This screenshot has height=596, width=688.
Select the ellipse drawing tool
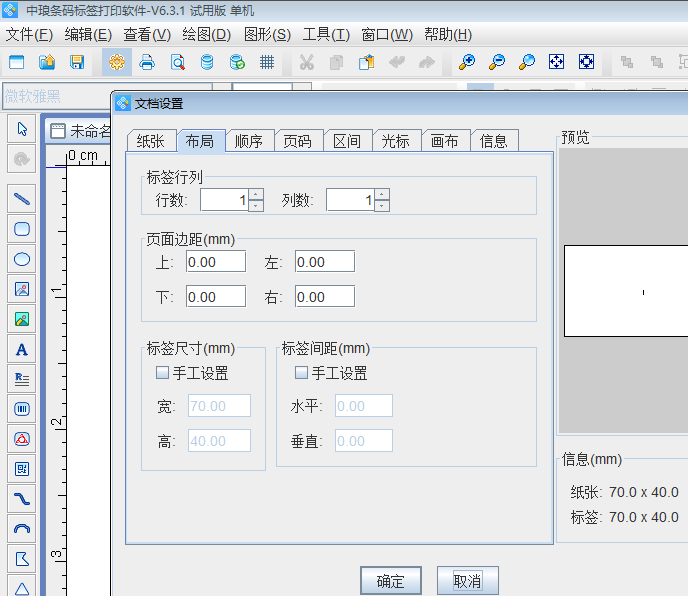pyautogui.click(x=21, y=258)
